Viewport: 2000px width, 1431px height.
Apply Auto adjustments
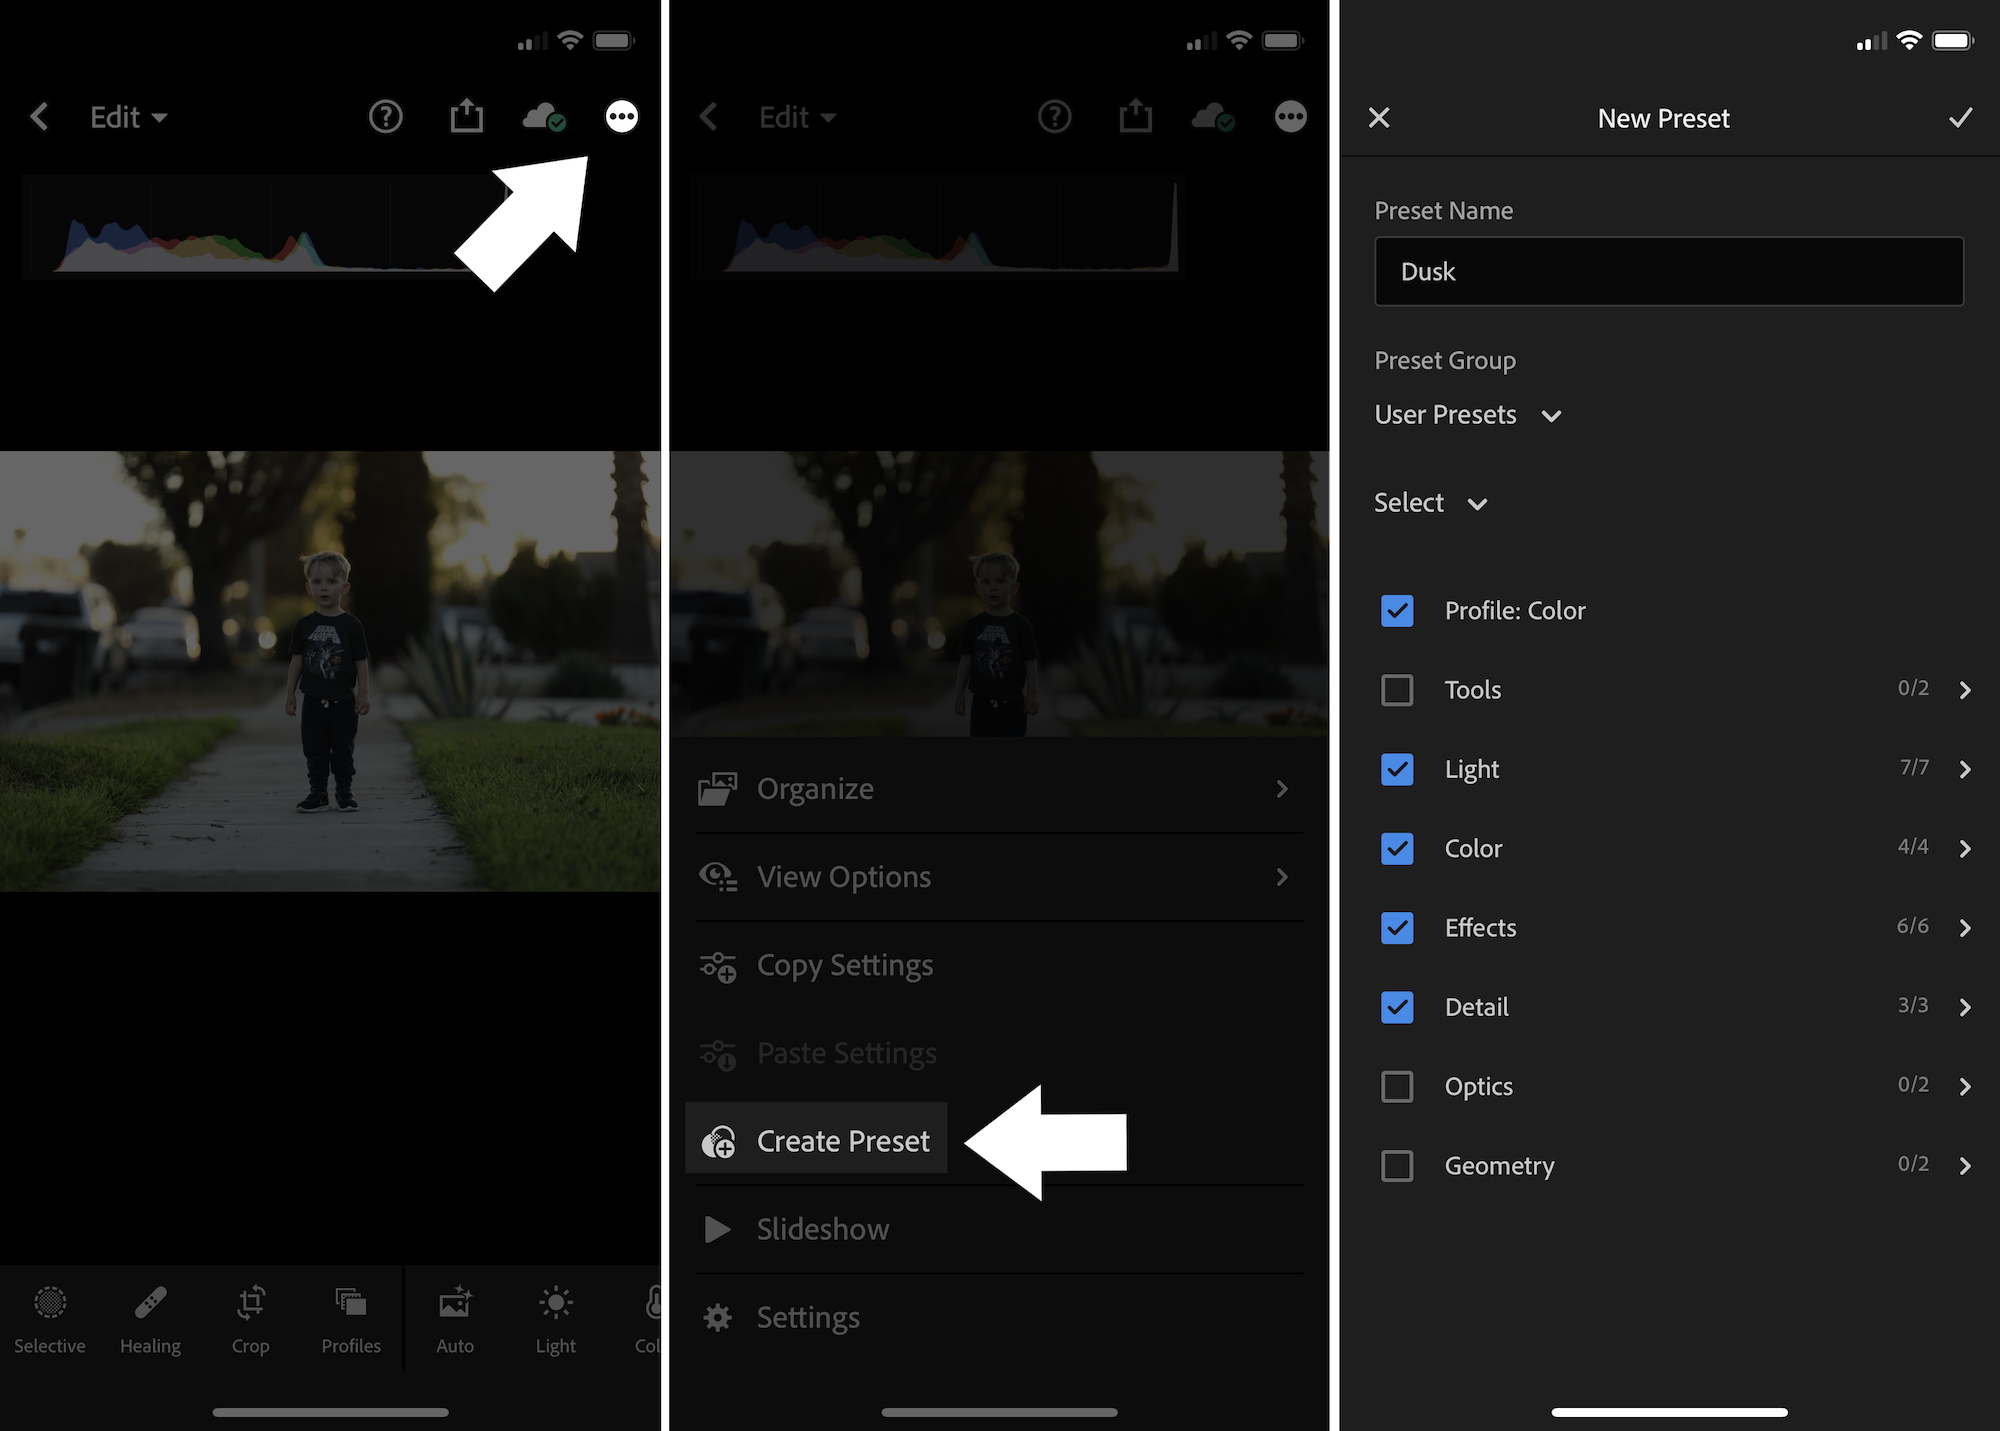click(x=455, y=1318)
